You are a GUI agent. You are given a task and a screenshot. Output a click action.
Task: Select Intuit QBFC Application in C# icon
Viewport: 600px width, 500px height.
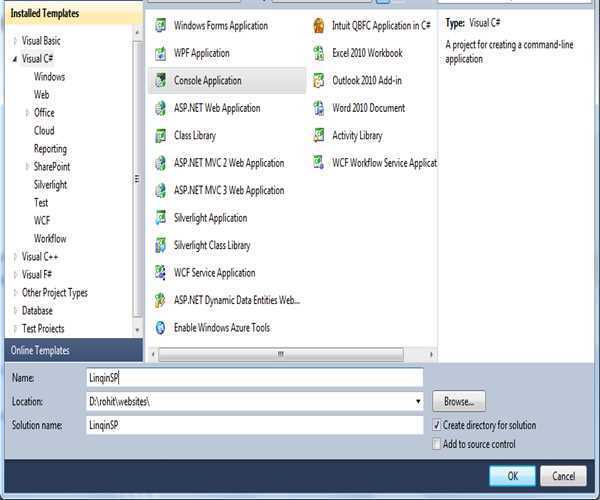pos(319,26)
